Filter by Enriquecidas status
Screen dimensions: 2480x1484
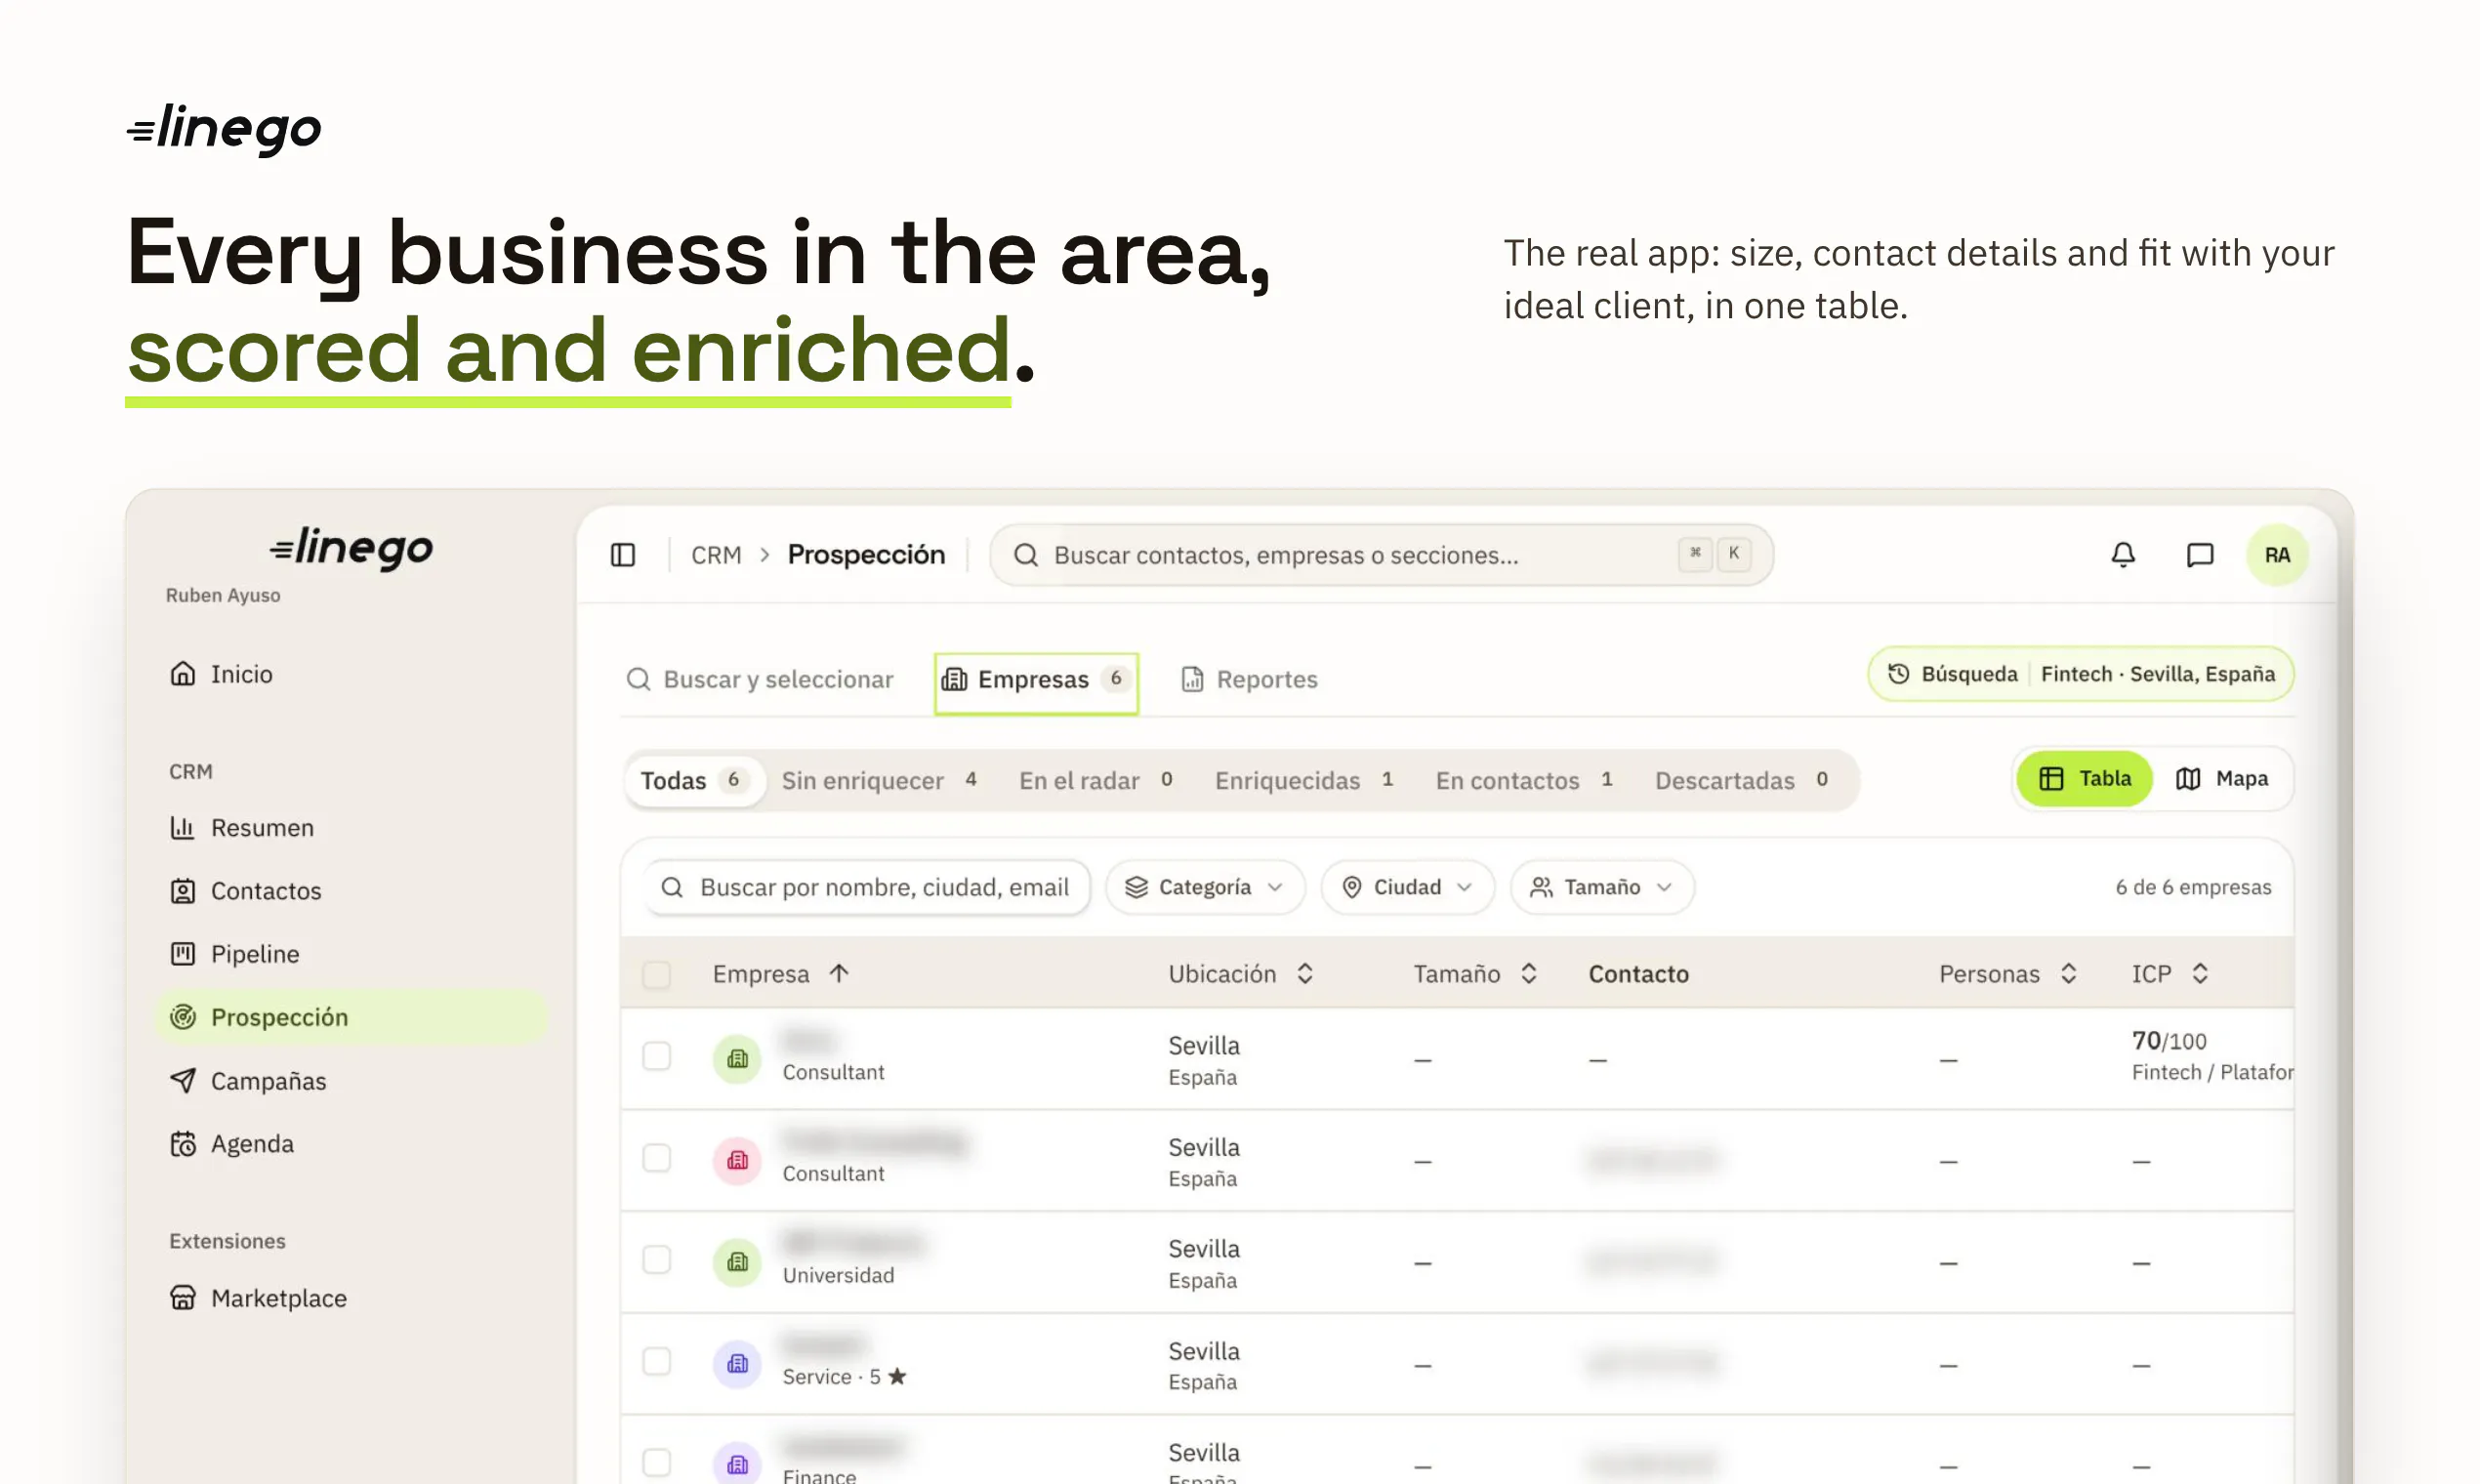[1305, 781]
